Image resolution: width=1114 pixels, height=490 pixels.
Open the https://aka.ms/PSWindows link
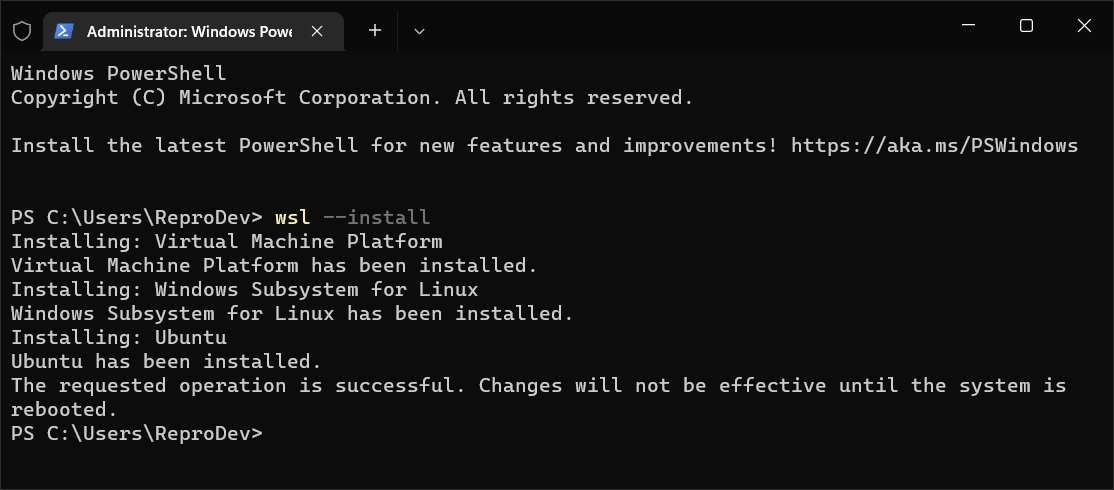click(934, 146)
